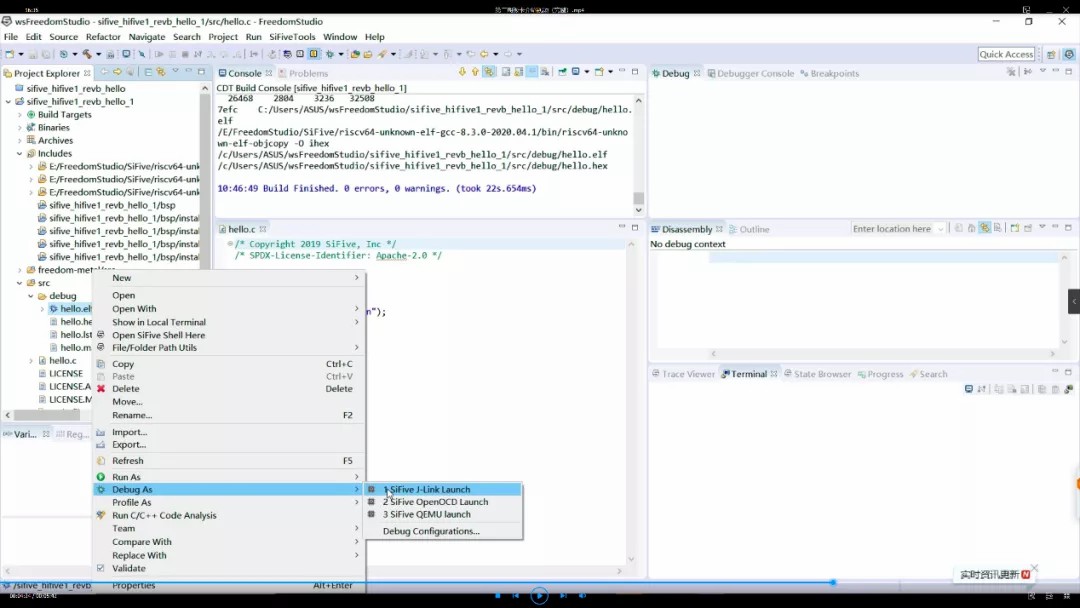Choose SiFive J-Link Launch
1080x608 pixels.
pos(444,490)
